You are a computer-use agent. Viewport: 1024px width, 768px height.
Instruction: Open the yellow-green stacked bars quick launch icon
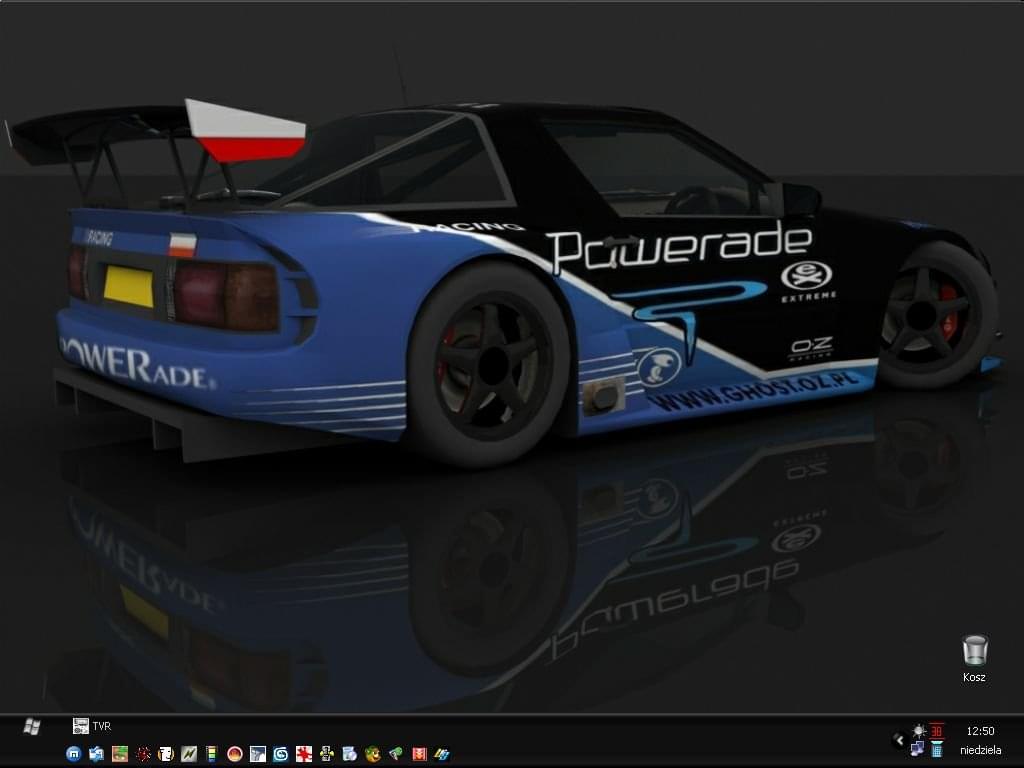click(x=211, y=754)
